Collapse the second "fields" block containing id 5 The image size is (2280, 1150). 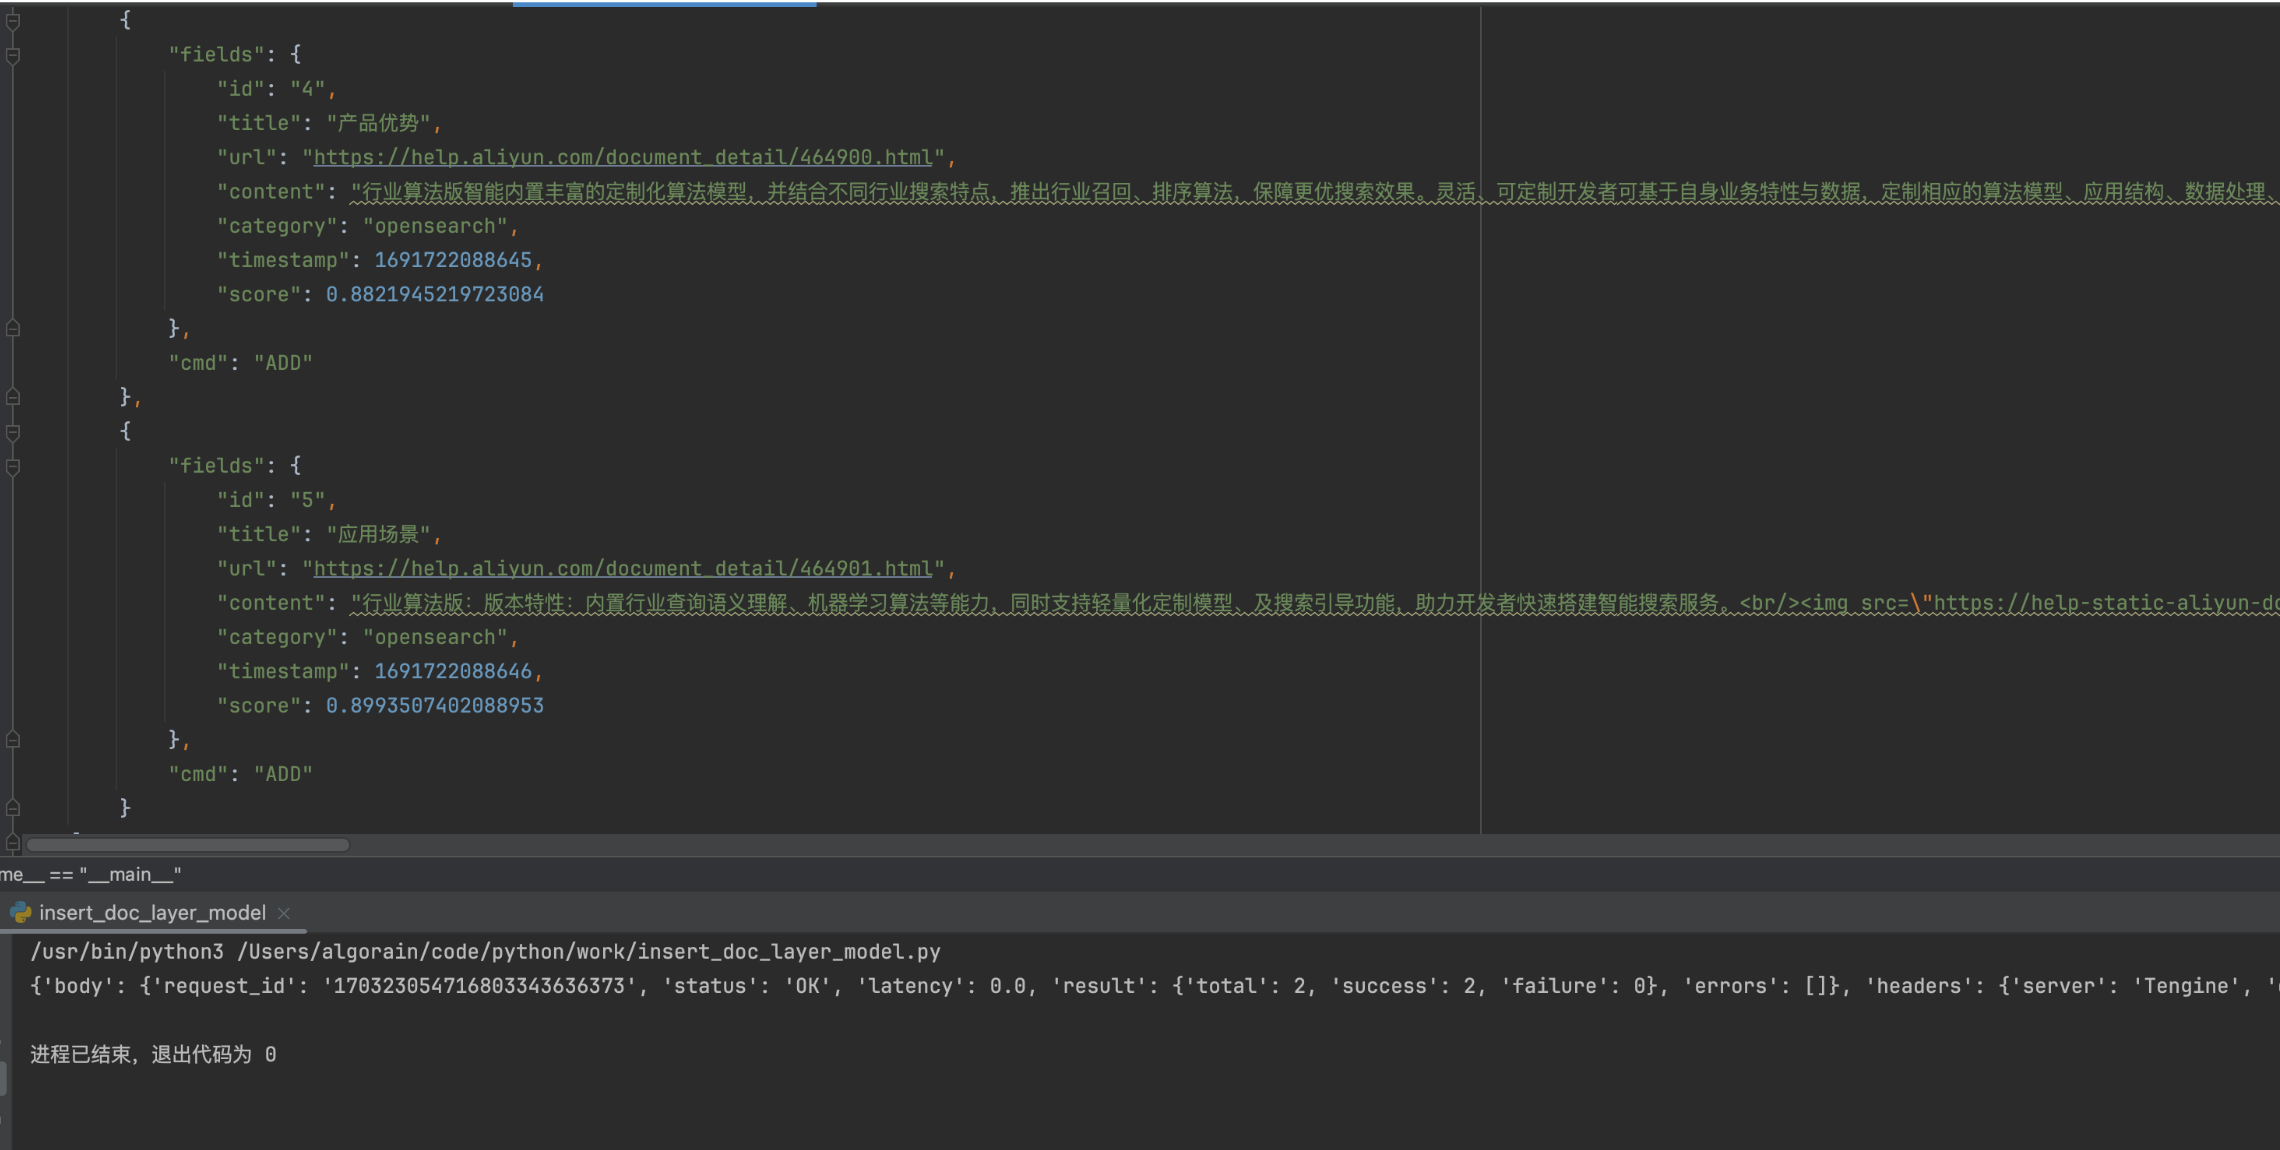[13, 466]
